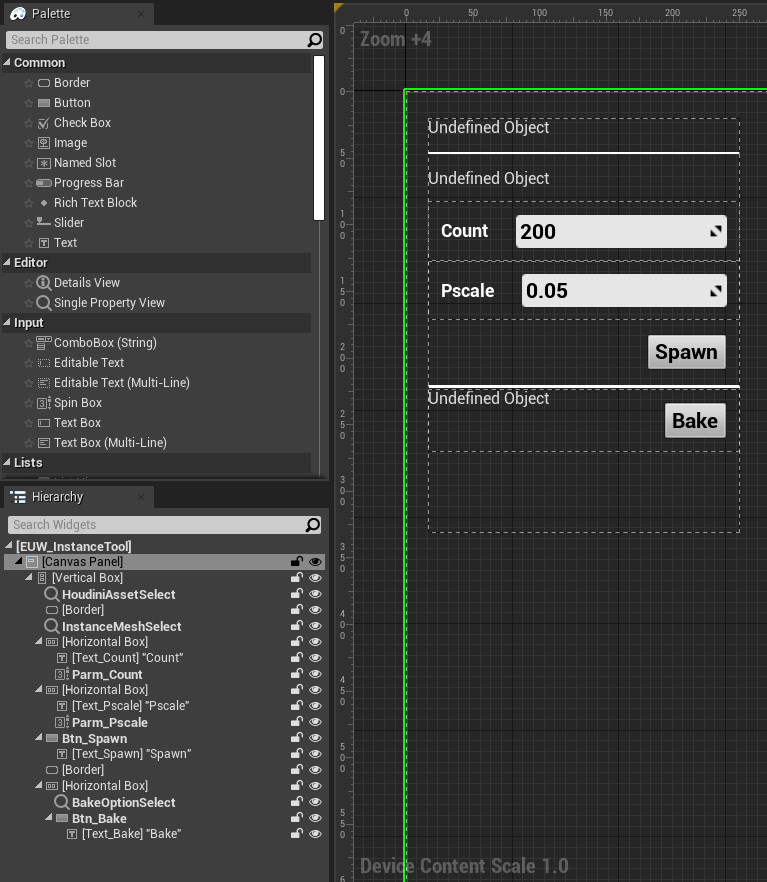Screen dimensions: 767x882
Task: Click the Count spin box slider arrow
Action: (715, 231)
